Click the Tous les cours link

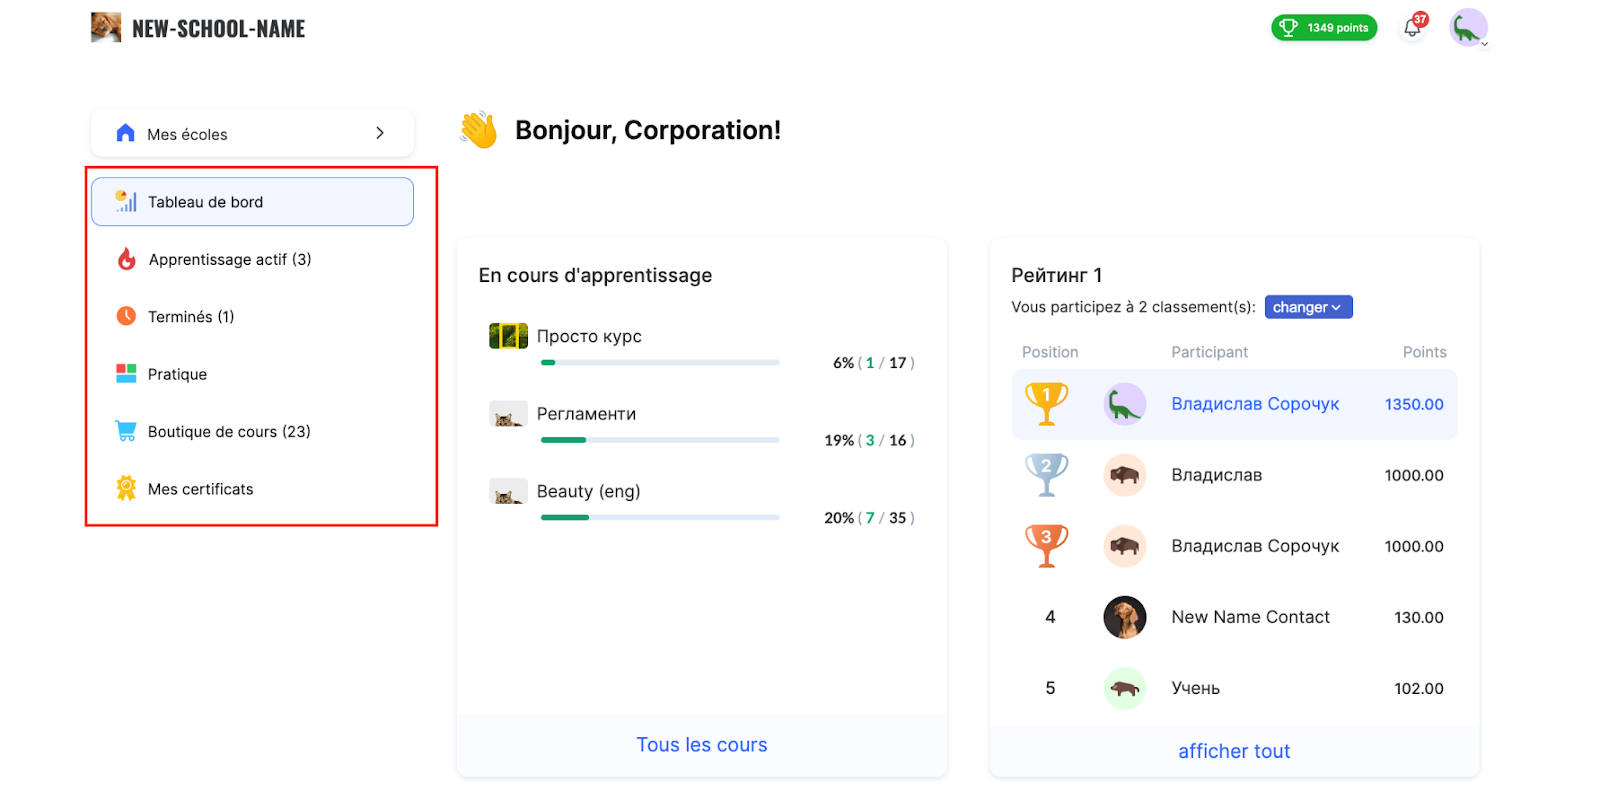(702, 745)
